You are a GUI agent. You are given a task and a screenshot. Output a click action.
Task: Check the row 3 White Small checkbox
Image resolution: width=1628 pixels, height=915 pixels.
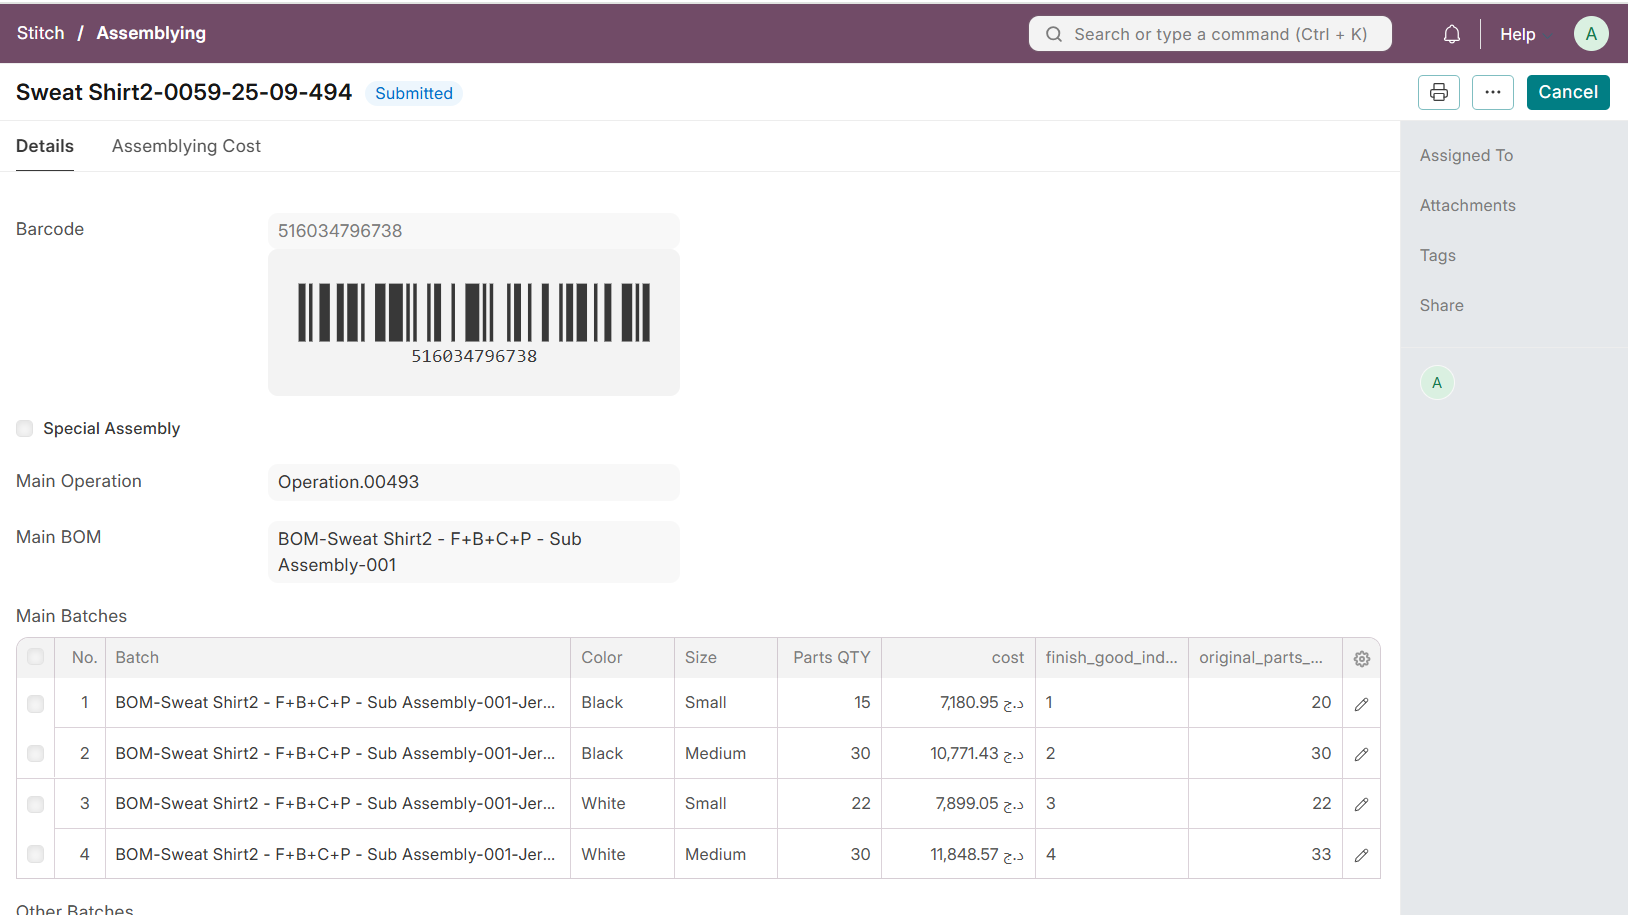click(x=36, y=803)
